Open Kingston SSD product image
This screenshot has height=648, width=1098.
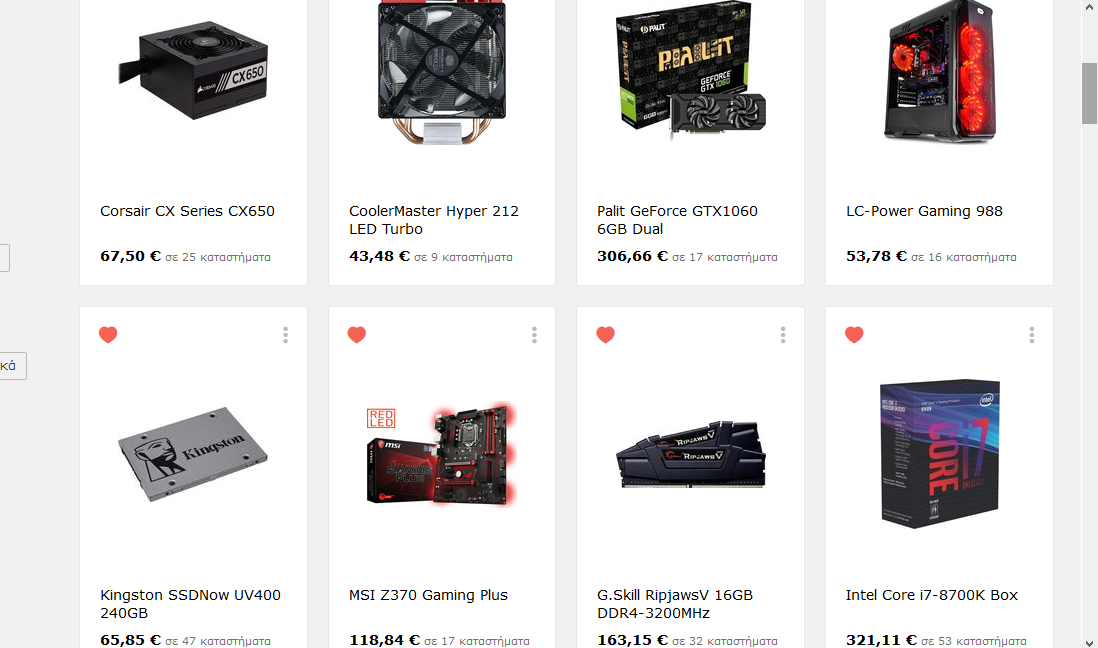(193, 454)
